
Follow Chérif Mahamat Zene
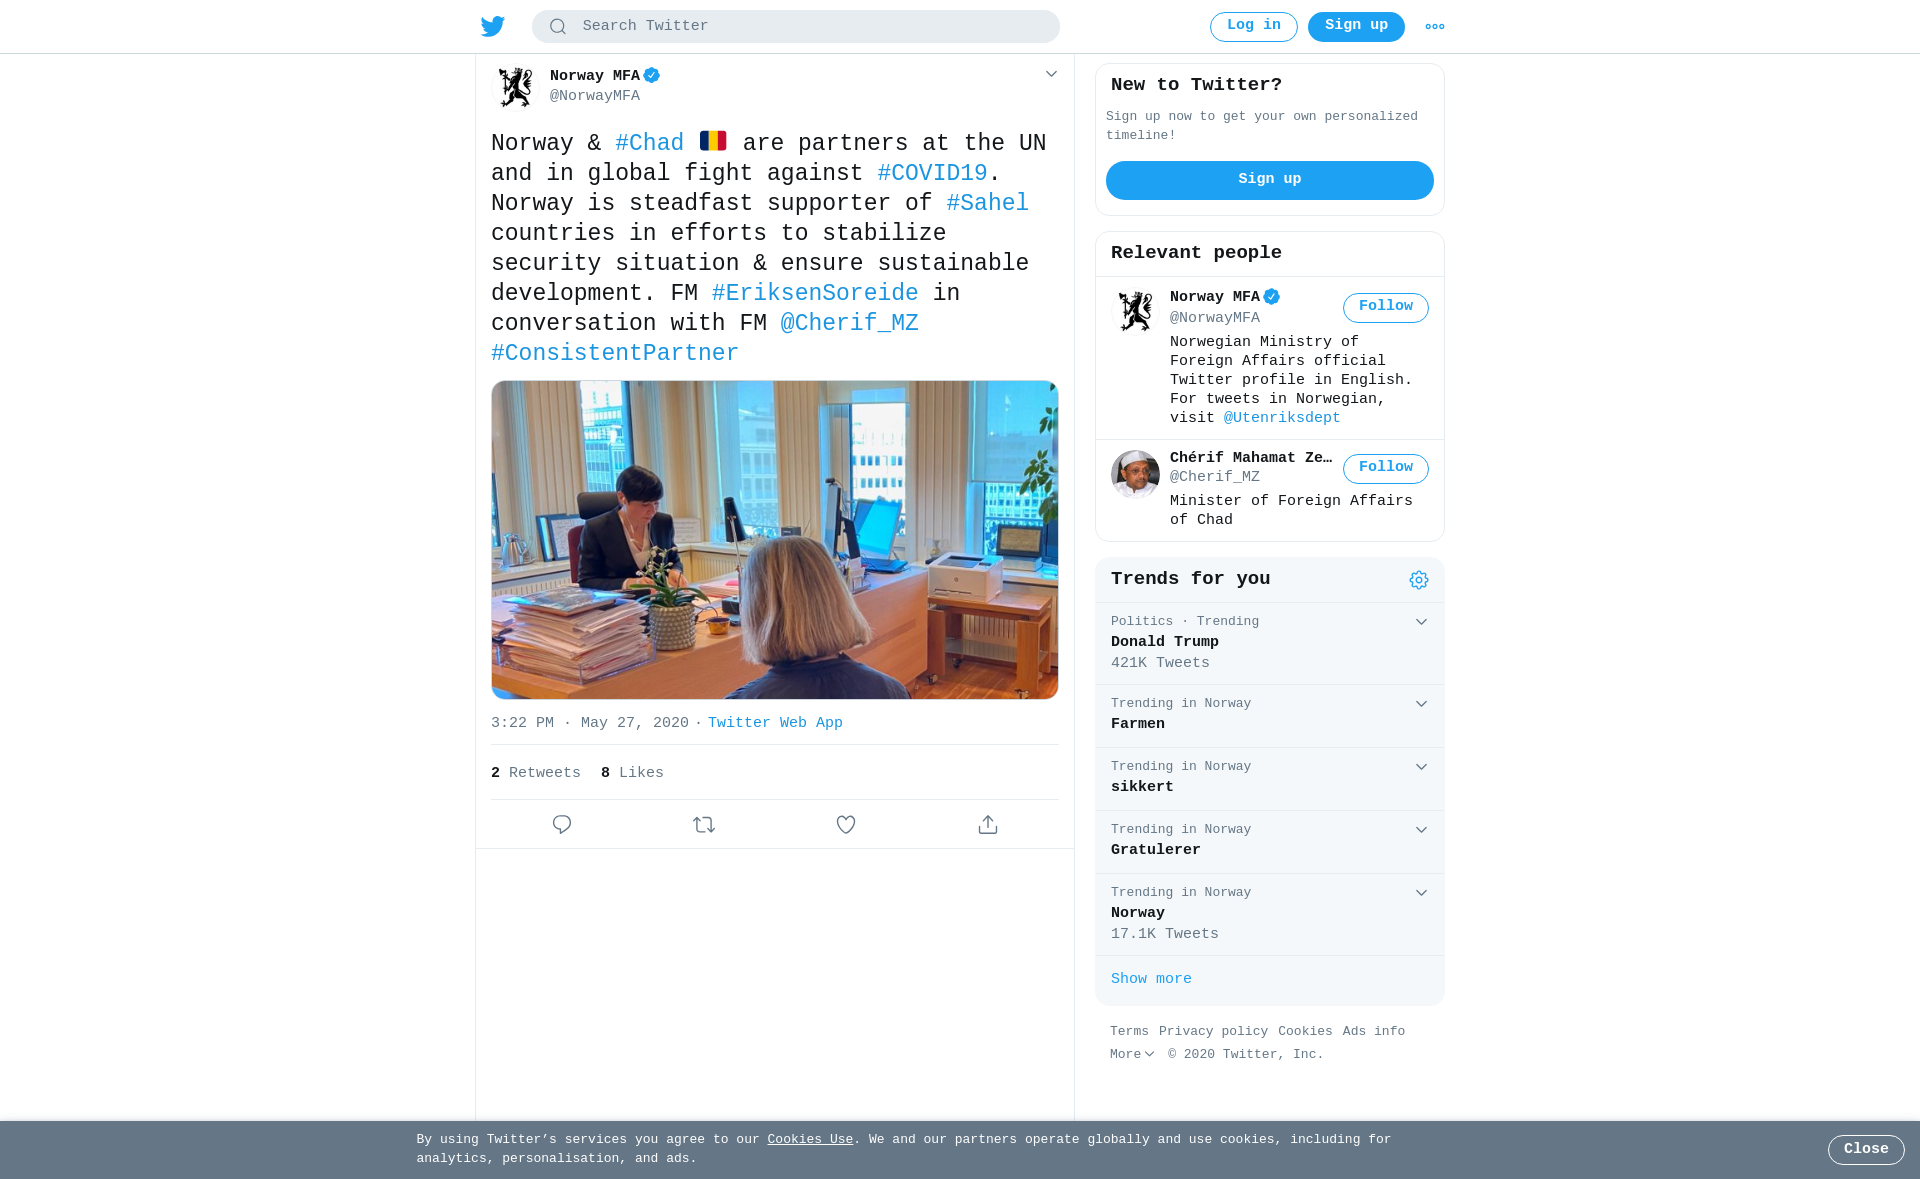pyautogui.click(x=1386, y=469)
